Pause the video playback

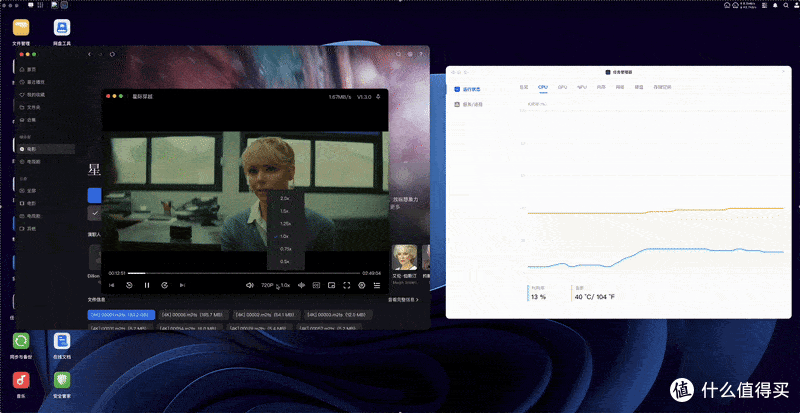point(147,285)
